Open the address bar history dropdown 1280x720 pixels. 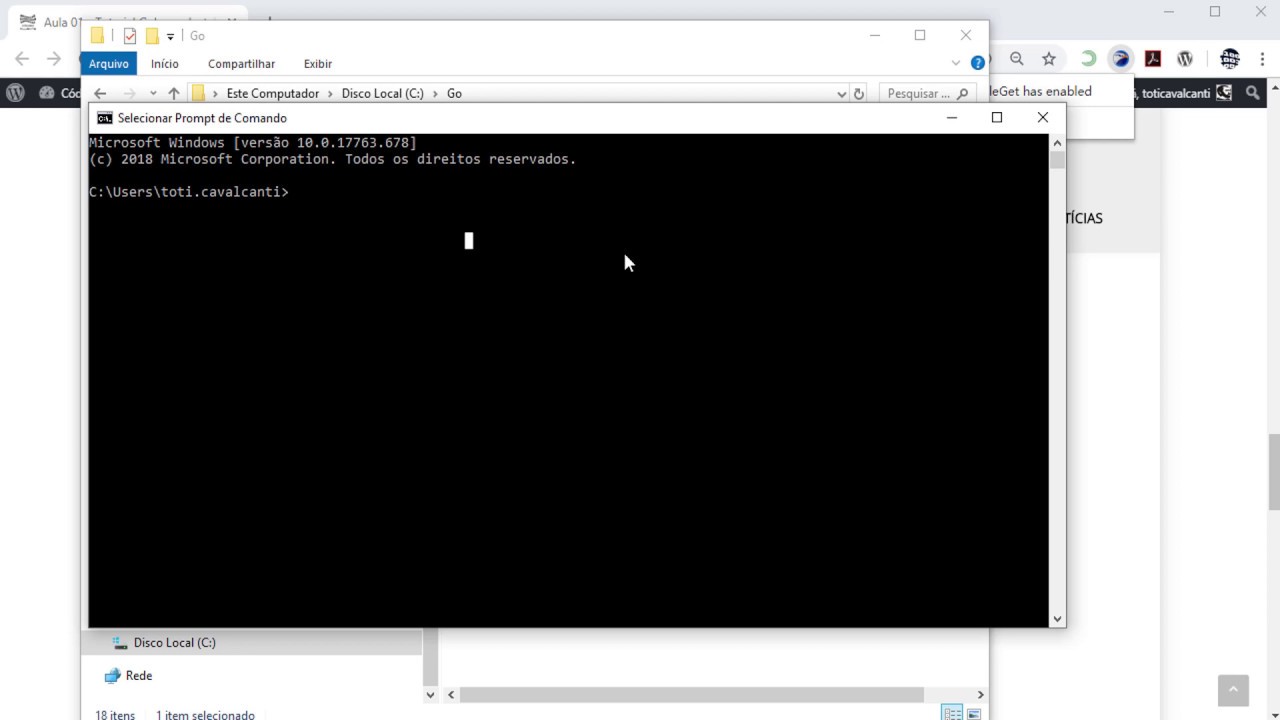[x=841, y=94]
